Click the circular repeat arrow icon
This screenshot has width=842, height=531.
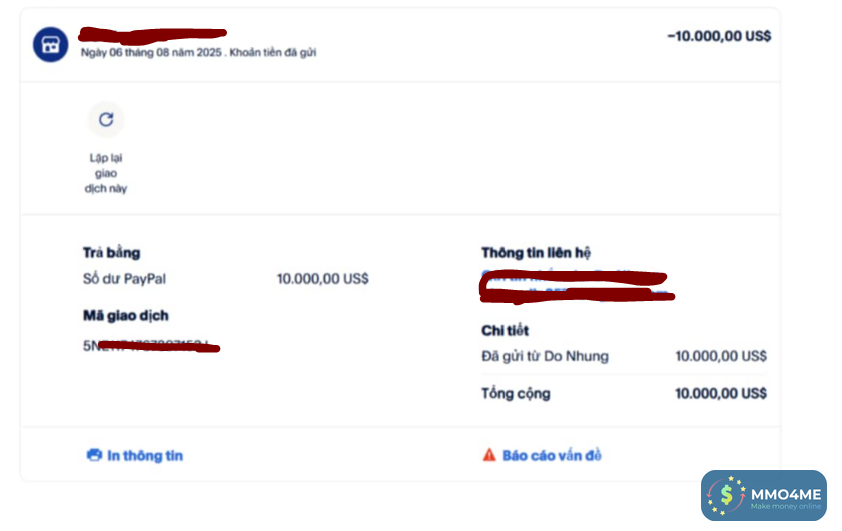pos(106,120)
